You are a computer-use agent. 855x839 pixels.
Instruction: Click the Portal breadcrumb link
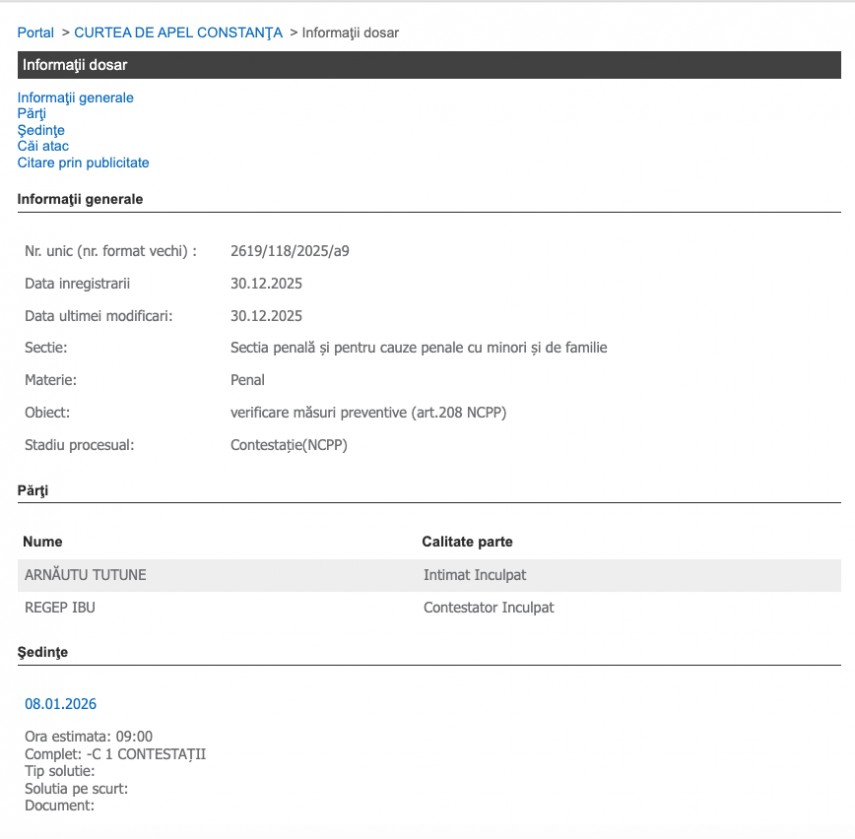tap(35, 33)
